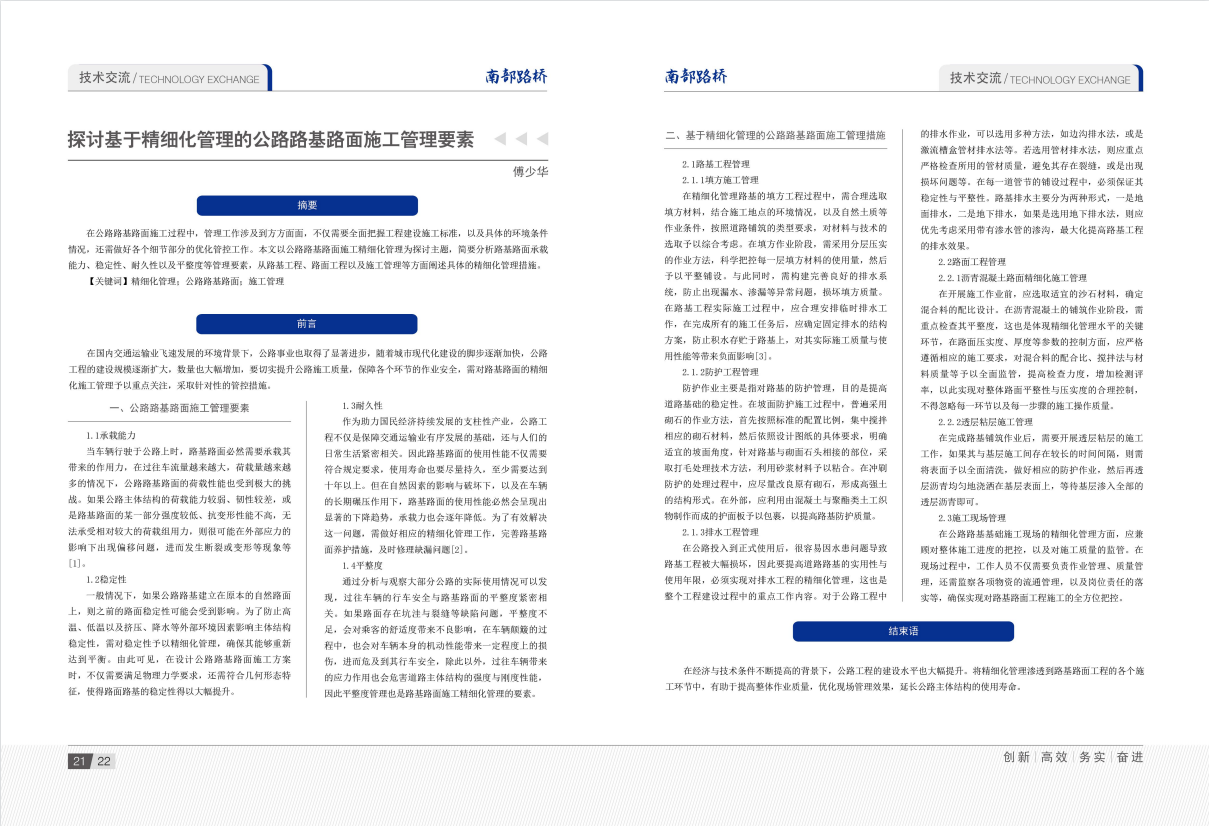This screenshot has width=1209, height=826.
Task: Click the blue 摘要 section banner
Action: tap(307, 205)
